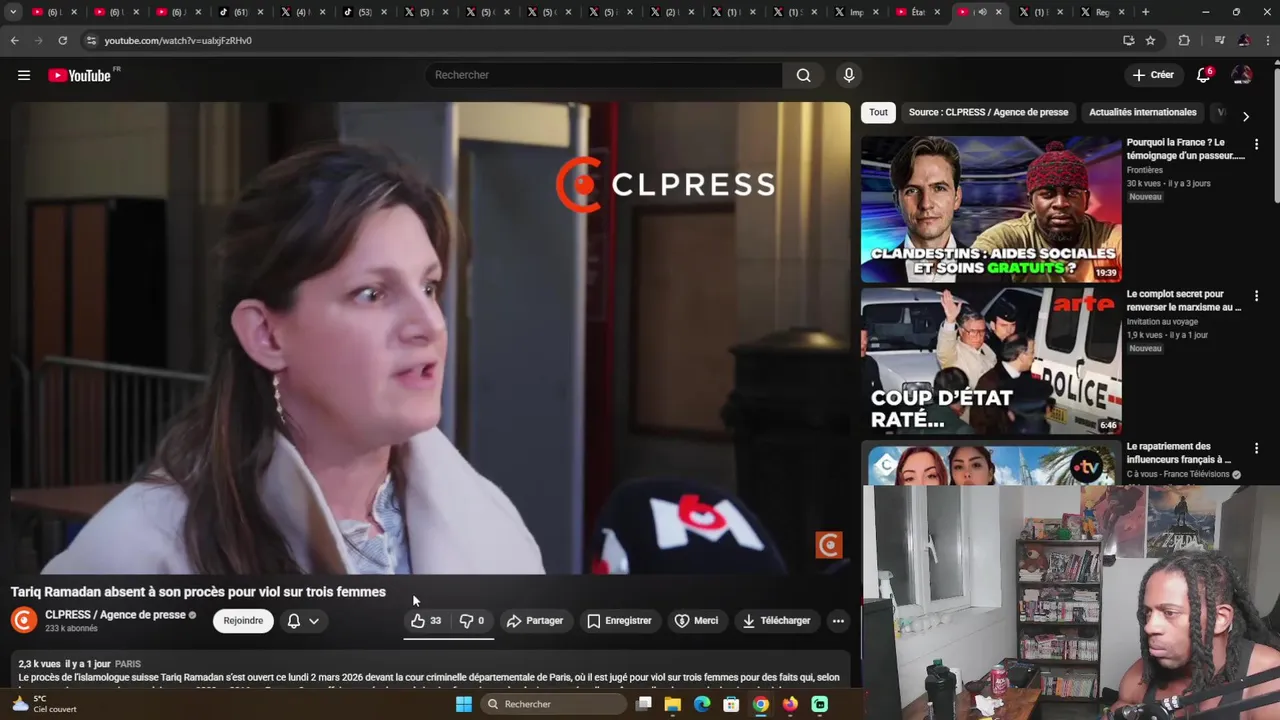The width and height of the screenshot is (1280, 720).
Task: Open the tab search dropdown in Chrome
Action: (13, 12)
